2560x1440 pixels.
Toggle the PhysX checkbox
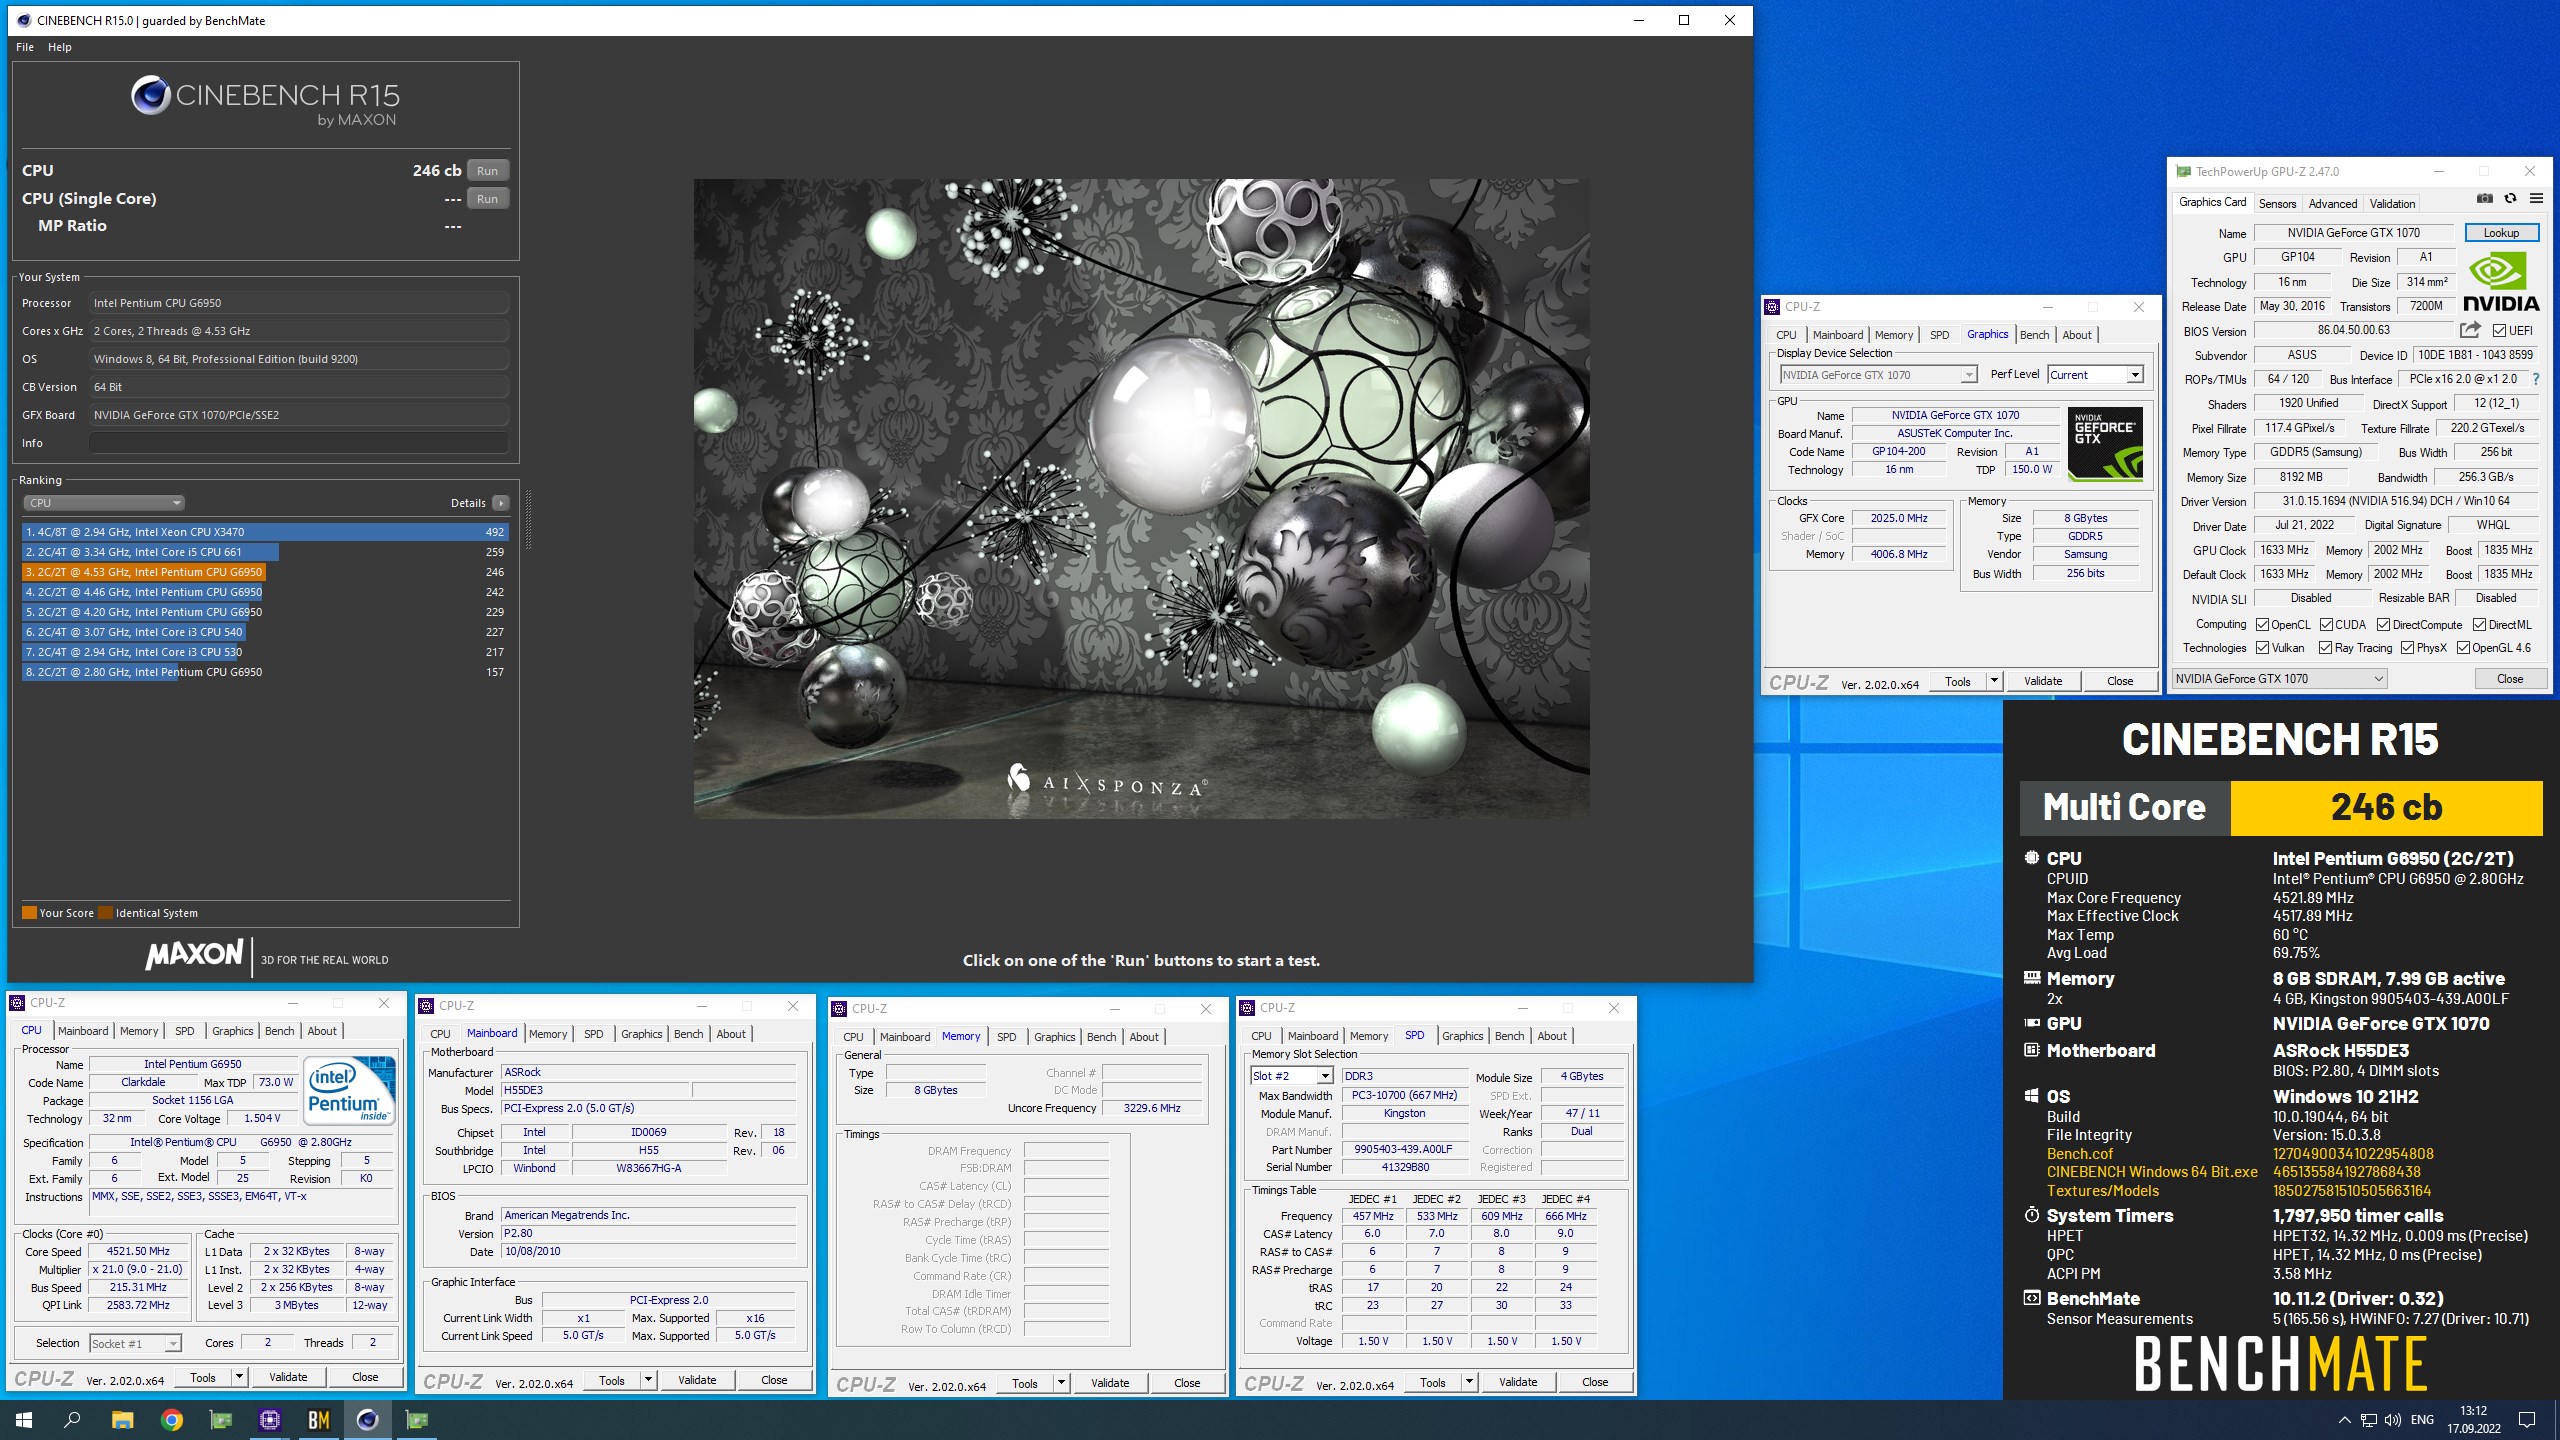(2407, 648)
